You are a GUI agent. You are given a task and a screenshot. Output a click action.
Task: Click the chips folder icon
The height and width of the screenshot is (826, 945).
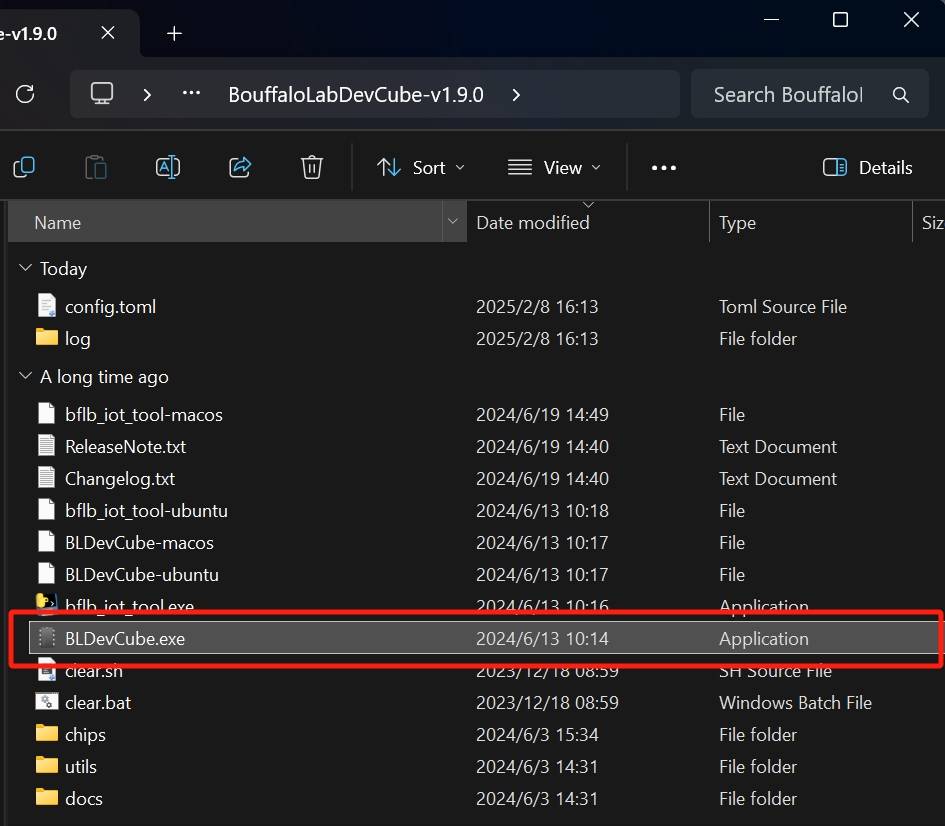click(47, 733)
